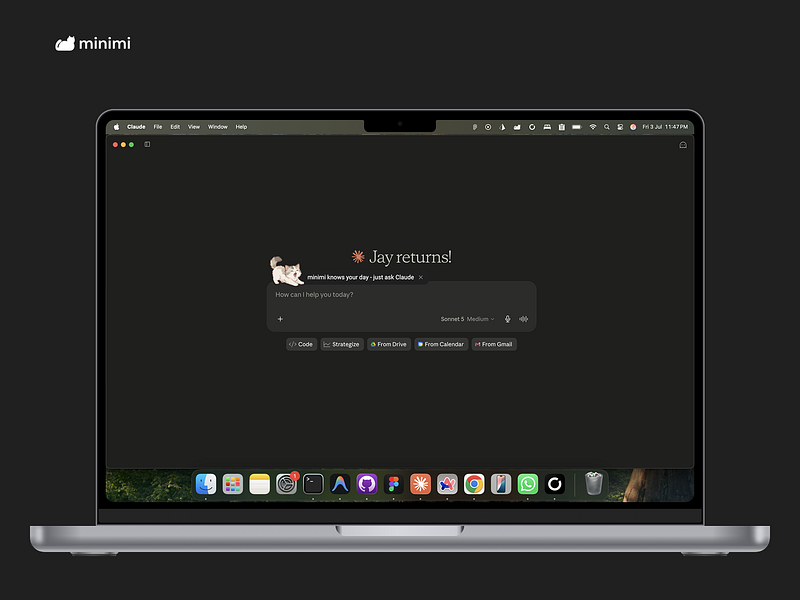Select the From Calendar chip
800x600 pixels.
pyautogui.click(x=441, y=344)
